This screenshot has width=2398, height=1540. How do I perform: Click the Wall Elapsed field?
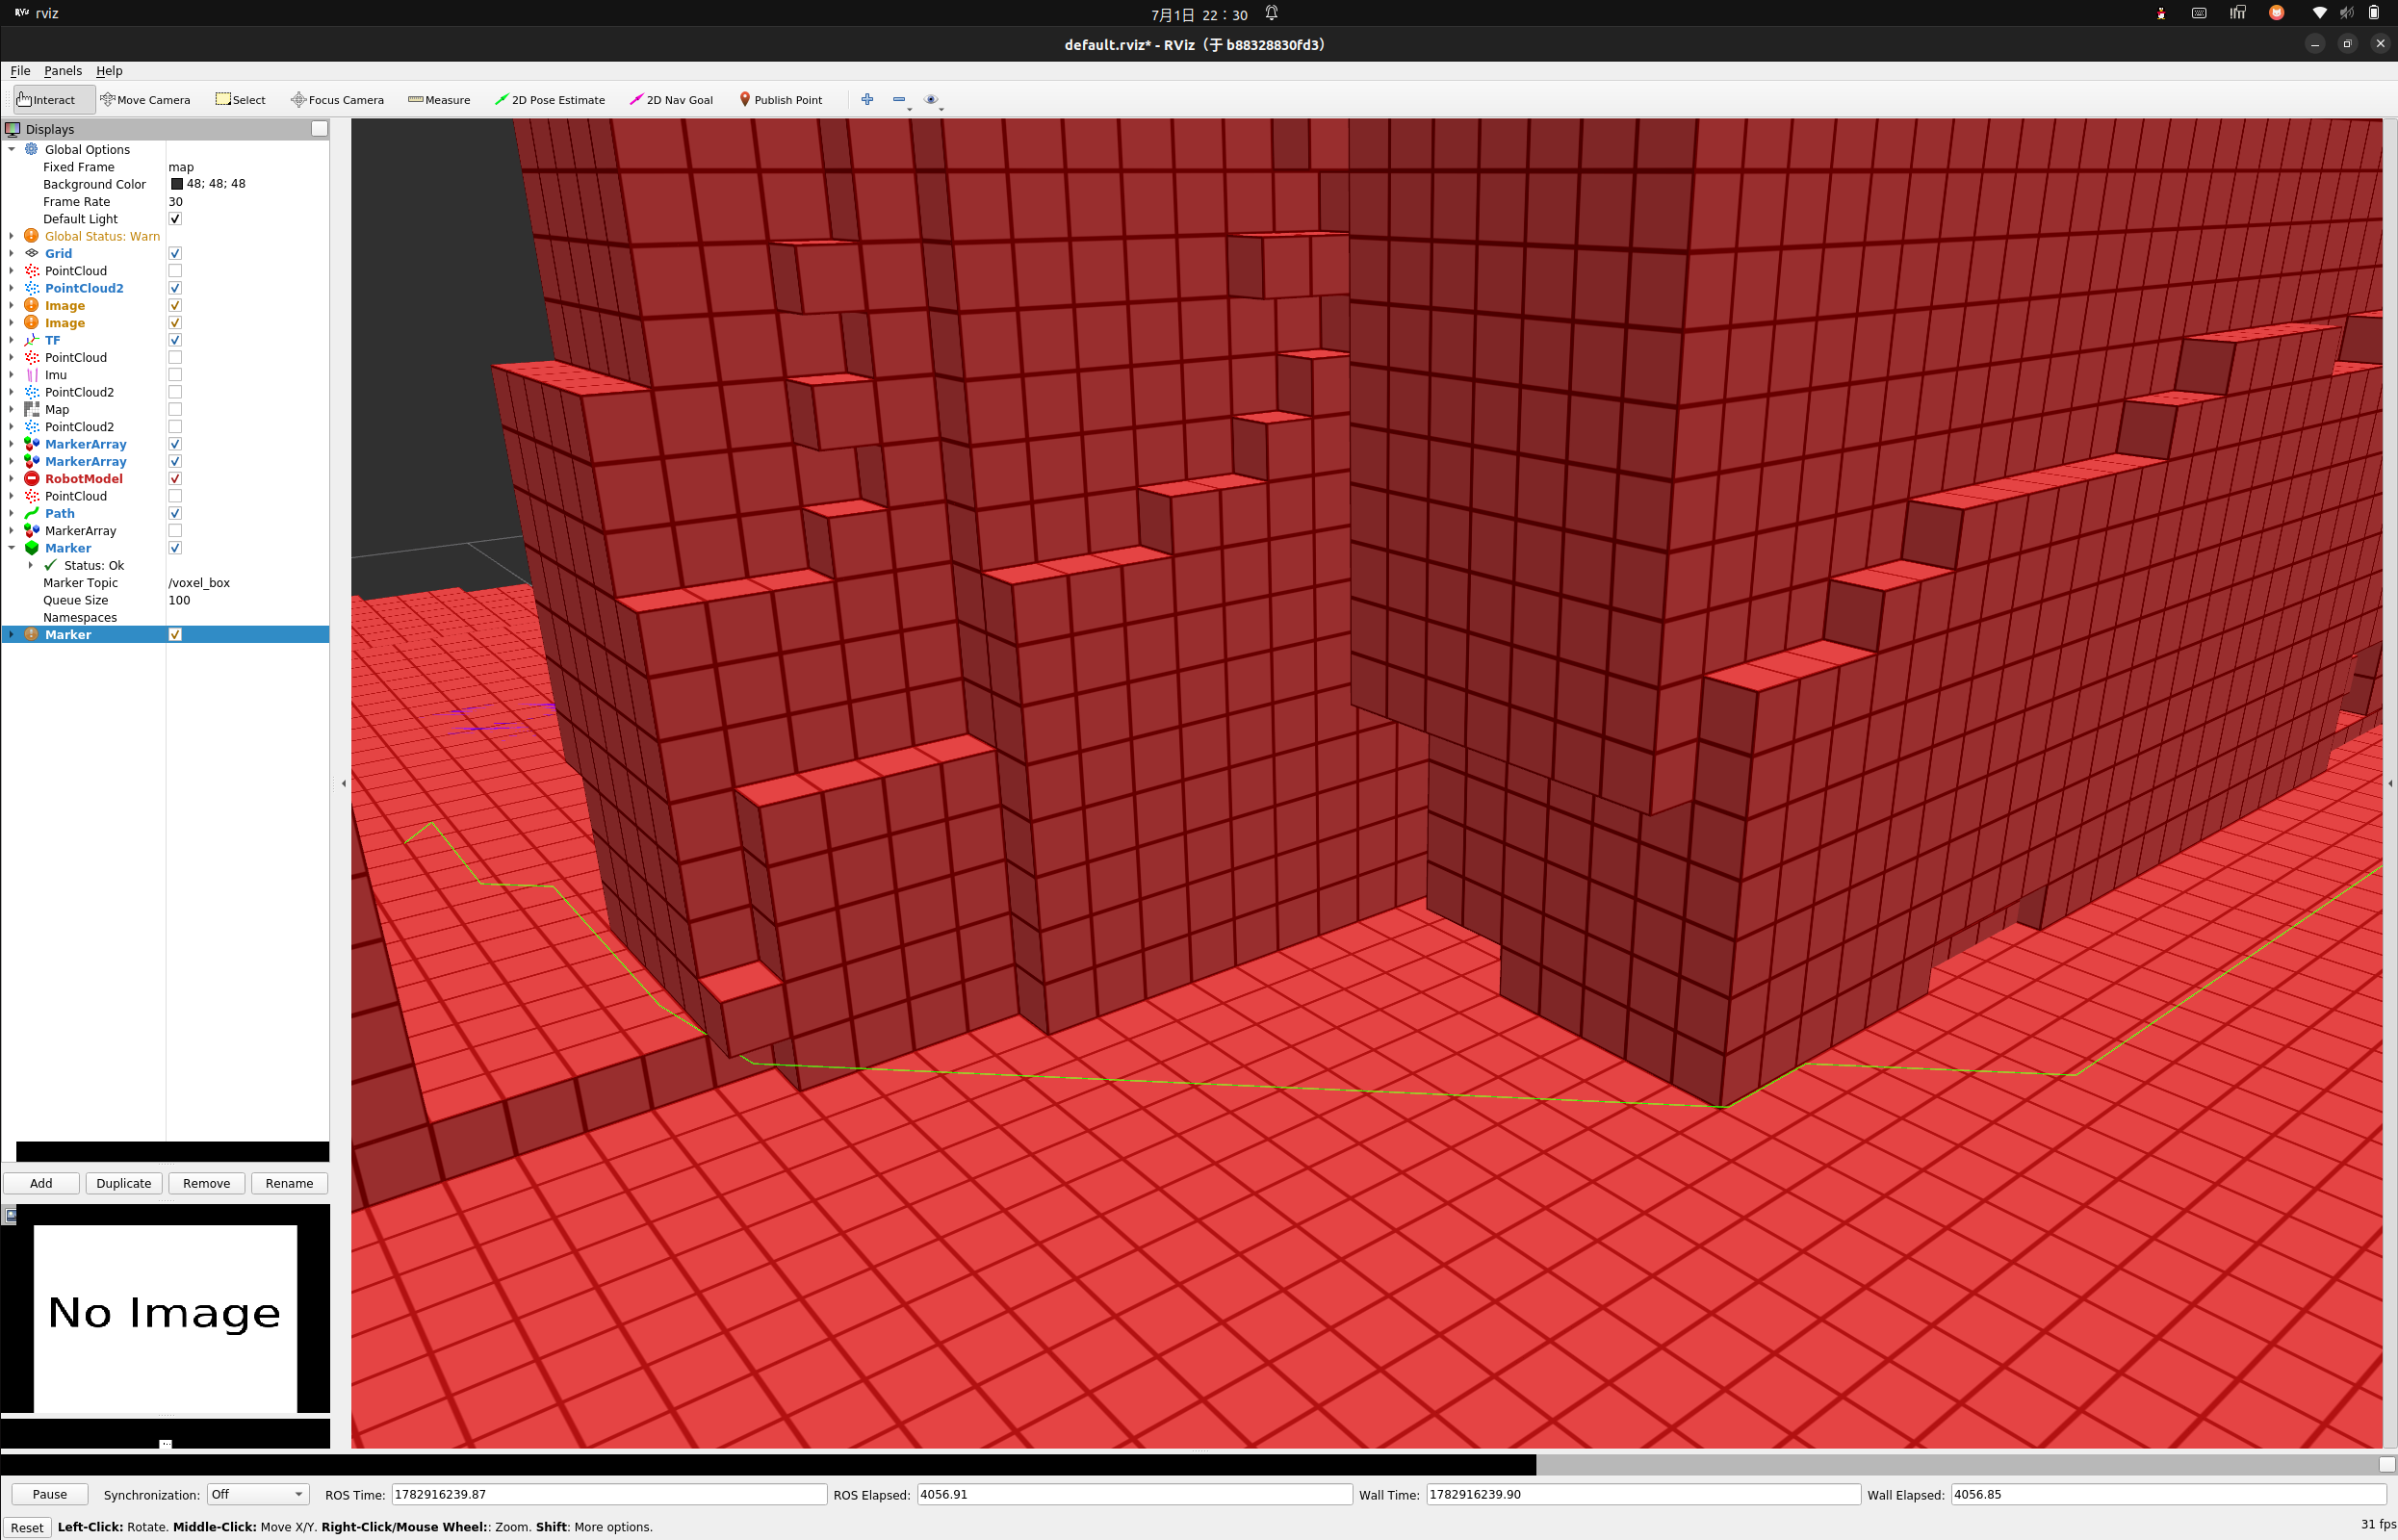(2169, 1494)
